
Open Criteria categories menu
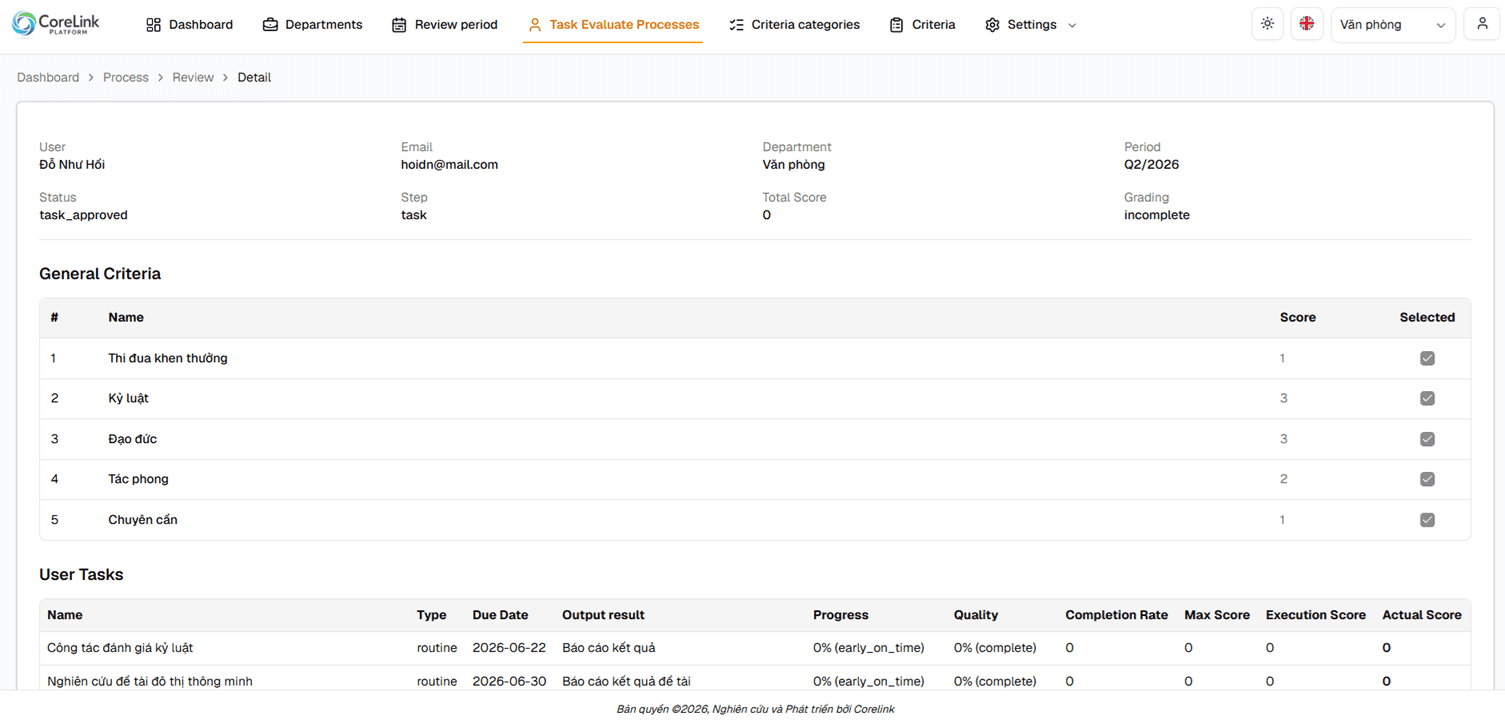tap(794, 25)
